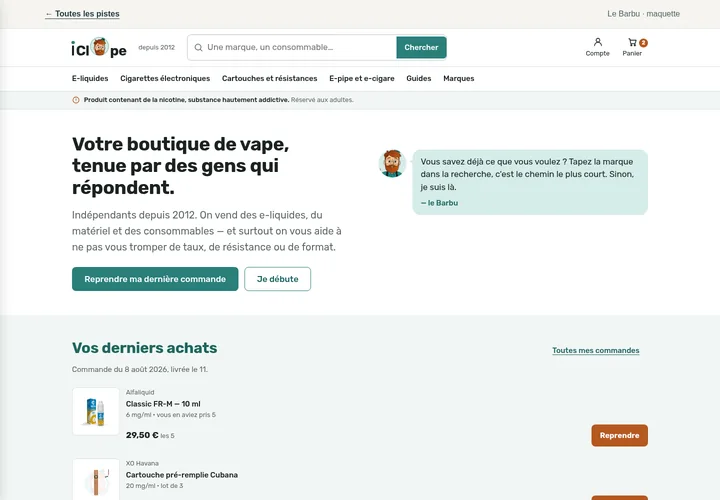
Task: Open the Compte account icon
Action: click(x=597, y=47)
